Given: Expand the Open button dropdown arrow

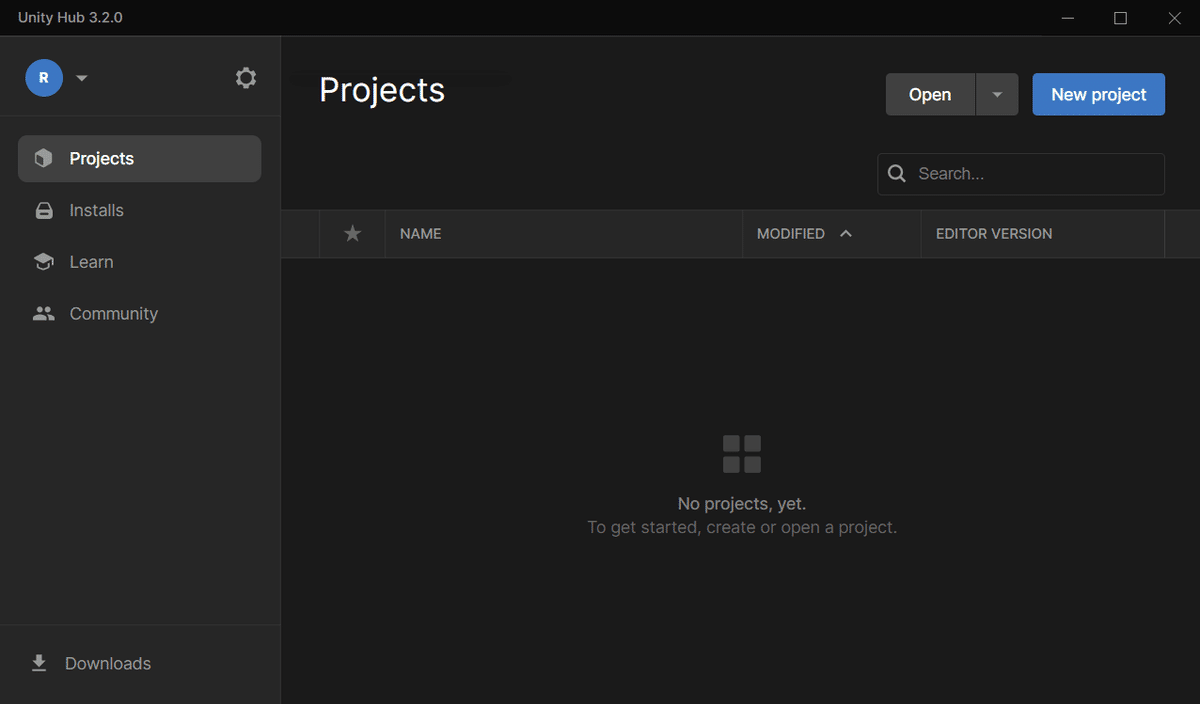Looking at the screenshot, I should pyautogui.click(x=997, y=94).
